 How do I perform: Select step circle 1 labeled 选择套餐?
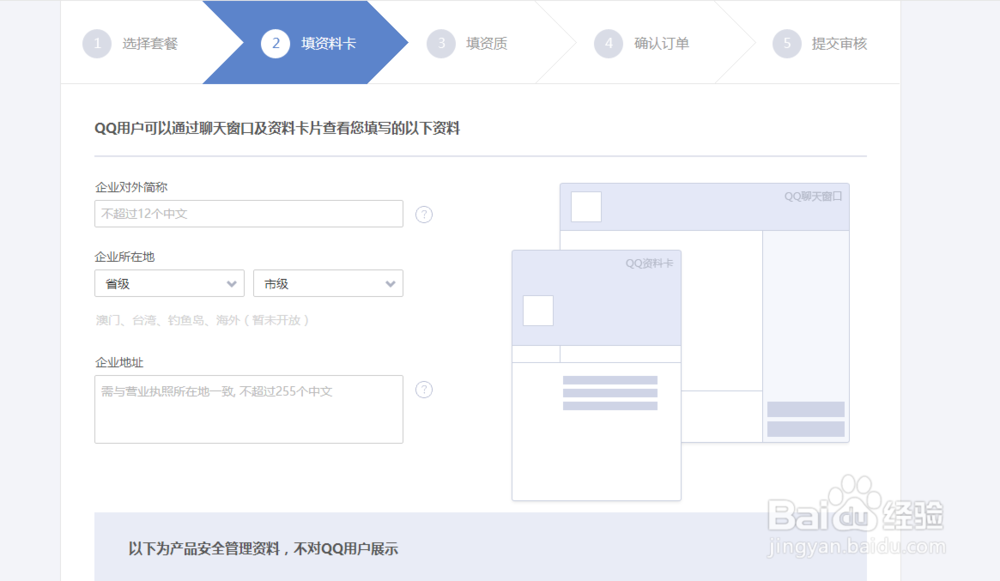coord(97,43)
